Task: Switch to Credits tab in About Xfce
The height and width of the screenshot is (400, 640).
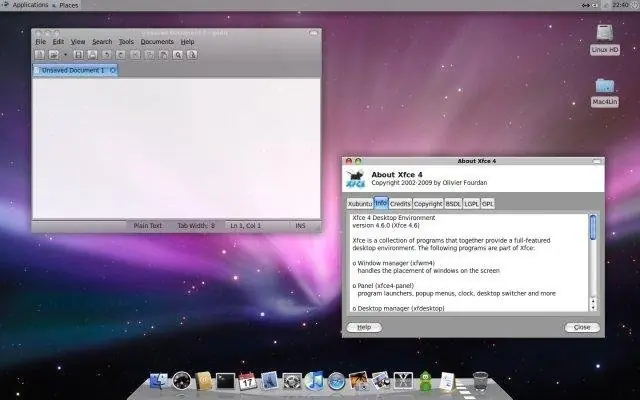Action: pyautogui.click(x=400, y=204)
